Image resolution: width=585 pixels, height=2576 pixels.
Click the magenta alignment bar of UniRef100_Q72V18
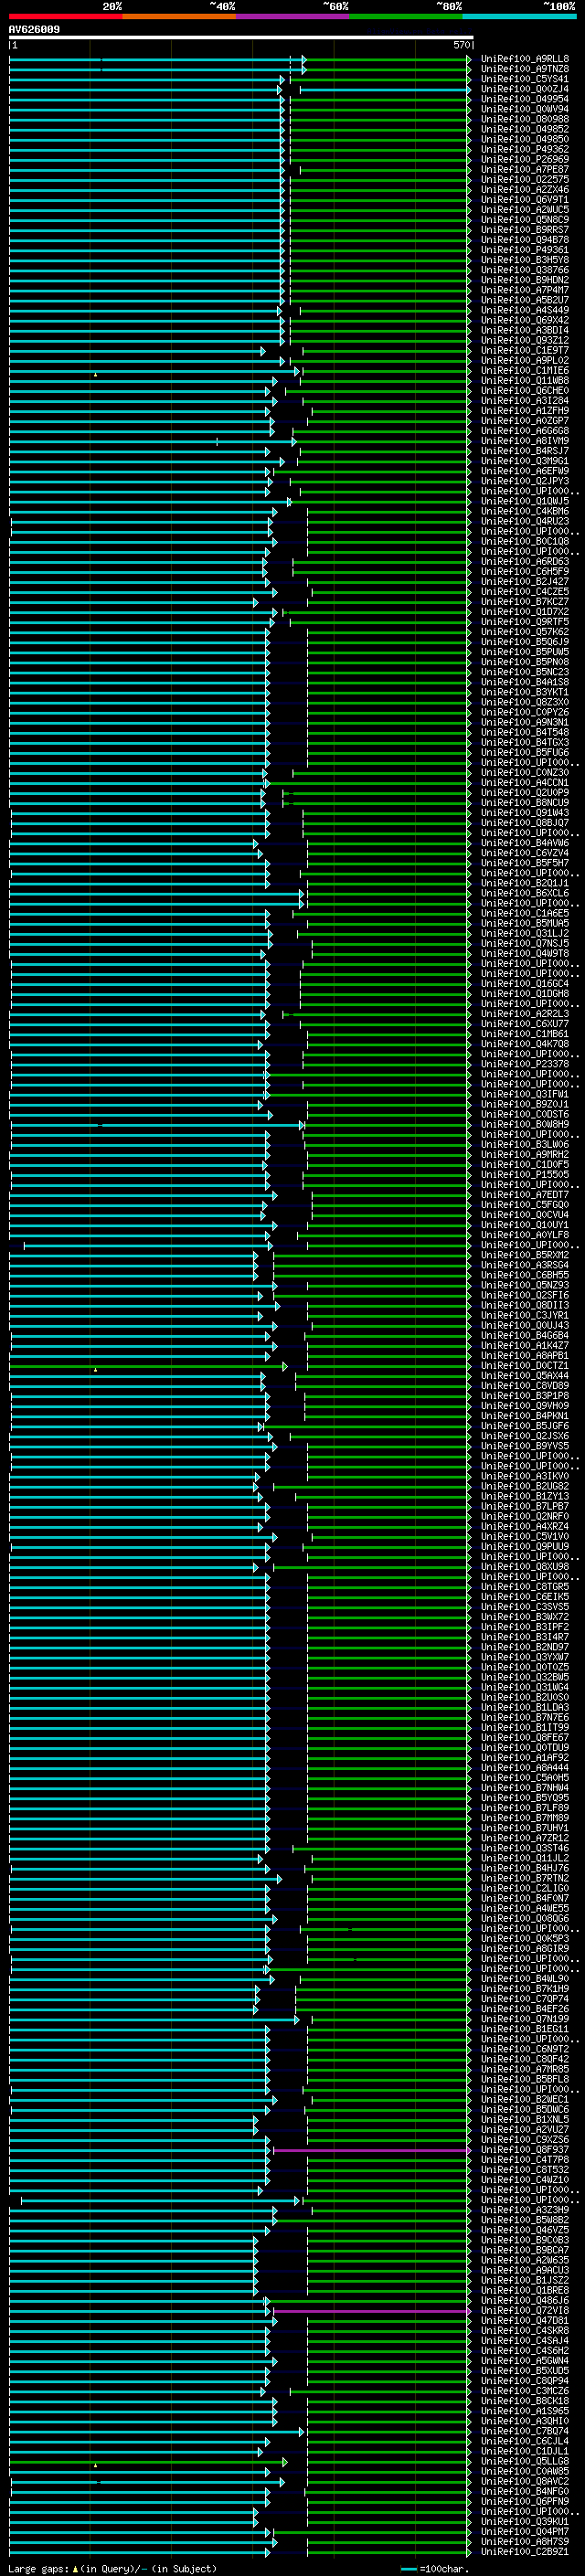point(371,2311)
